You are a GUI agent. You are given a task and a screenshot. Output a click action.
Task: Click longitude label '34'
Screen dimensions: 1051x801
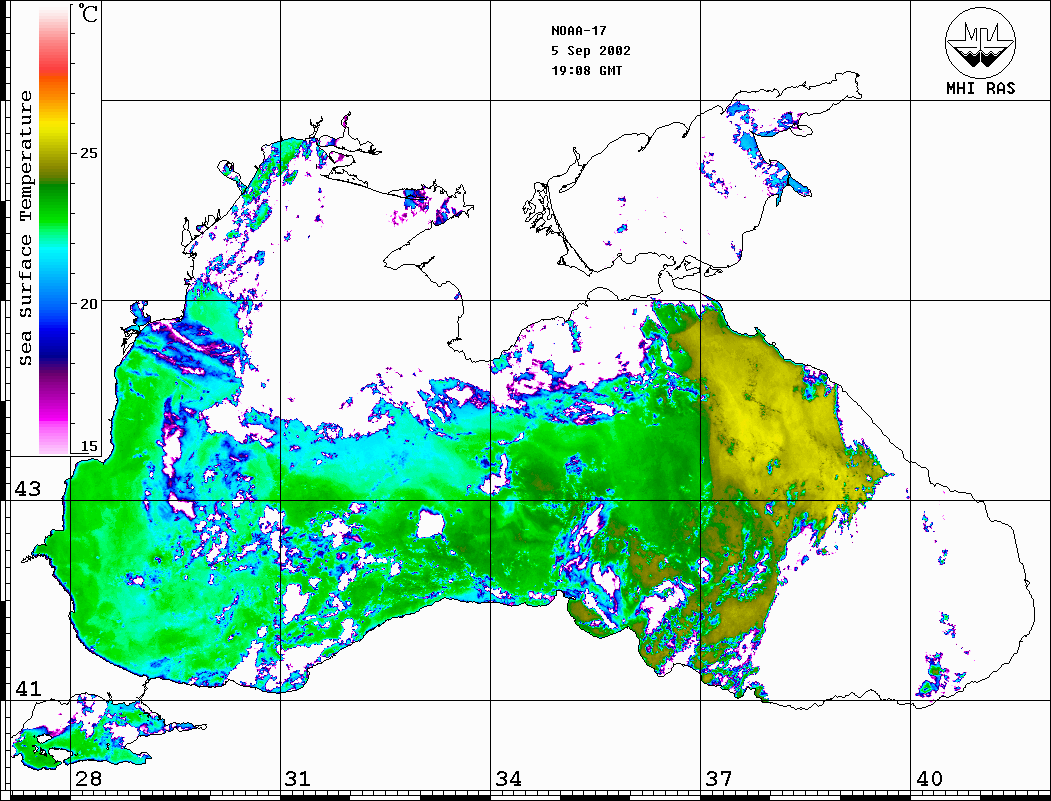point(509,779)
